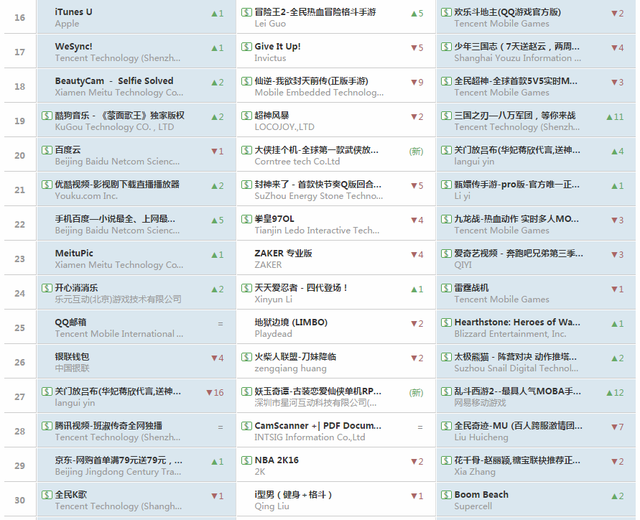The image size is (640, 520).
Task: Click in-app purchase icon beside CamScanner
Action: click(x=247, y=426)
